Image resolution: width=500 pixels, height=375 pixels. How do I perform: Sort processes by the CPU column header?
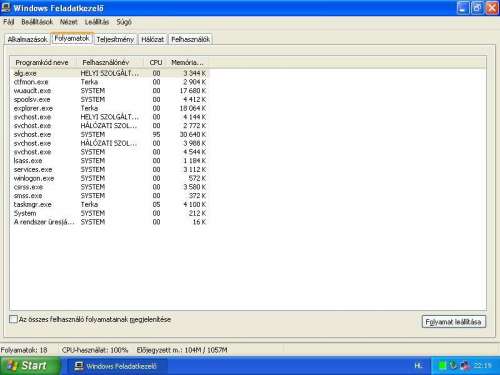pyautogui.click(x=156, y=62)
